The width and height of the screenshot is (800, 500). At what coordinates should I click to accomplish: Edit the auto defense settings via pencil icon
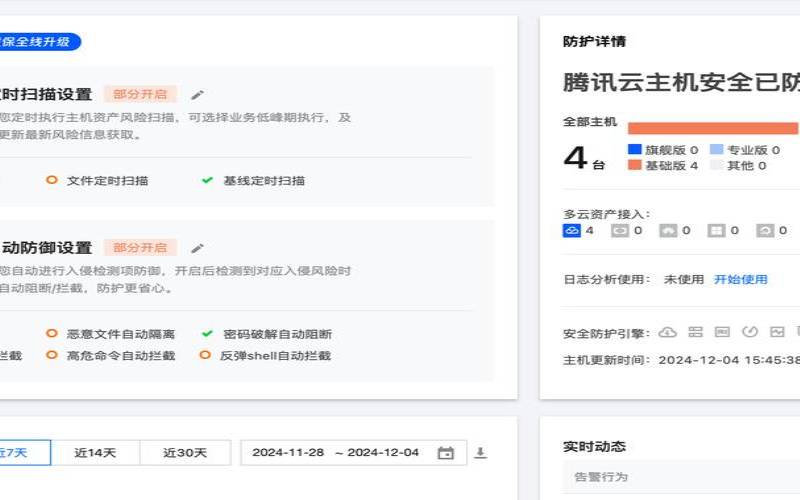pyautogui.click(x=197, y=248)
